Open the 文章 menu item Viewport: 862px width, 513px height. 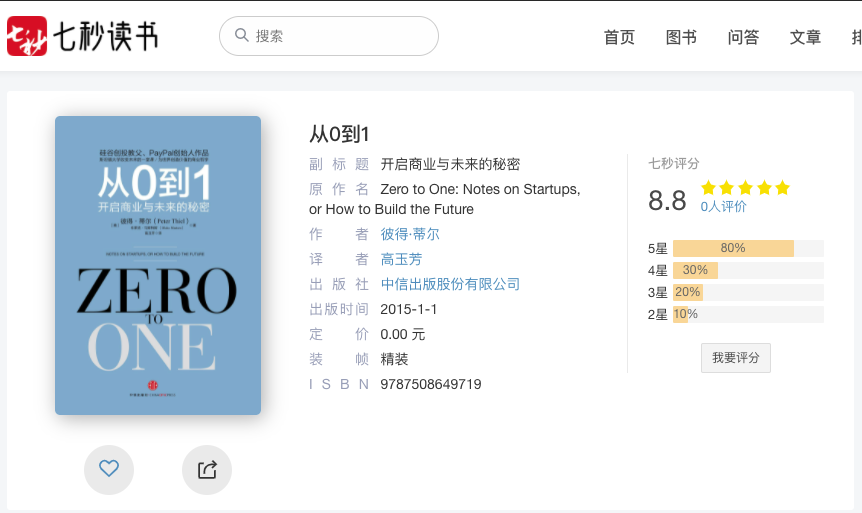point(805,37)
